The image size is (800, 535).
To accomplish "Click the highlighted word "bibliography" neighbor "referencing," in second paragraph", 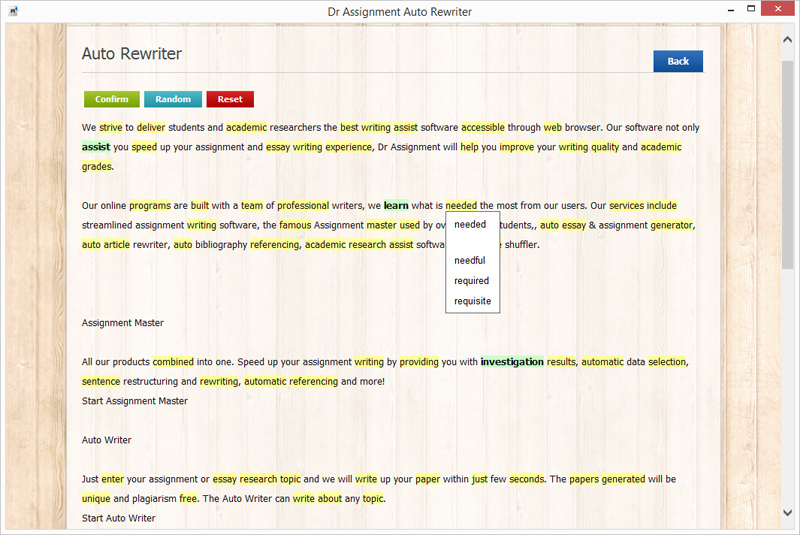I will pyautogui.click(x=274, y=245).
